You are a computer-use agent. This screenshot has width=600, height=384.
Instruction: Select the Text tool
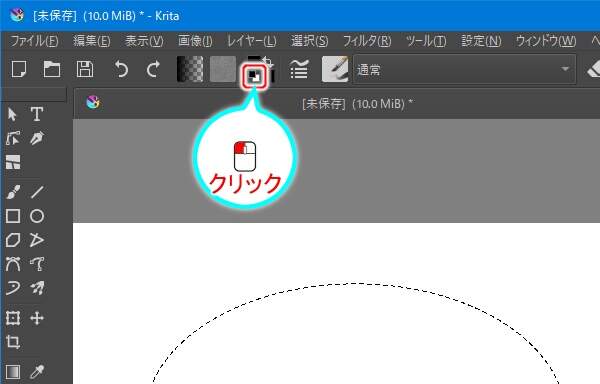point(37,114)
